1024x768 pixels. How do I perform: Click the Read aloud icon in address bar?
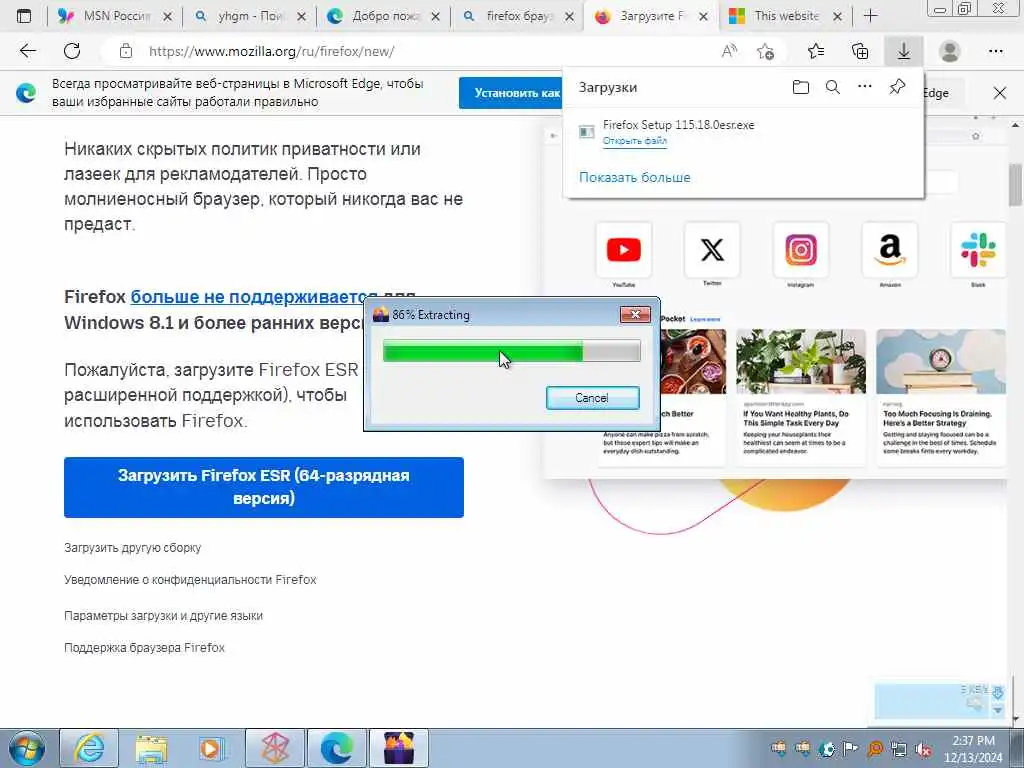pos(729,51)
